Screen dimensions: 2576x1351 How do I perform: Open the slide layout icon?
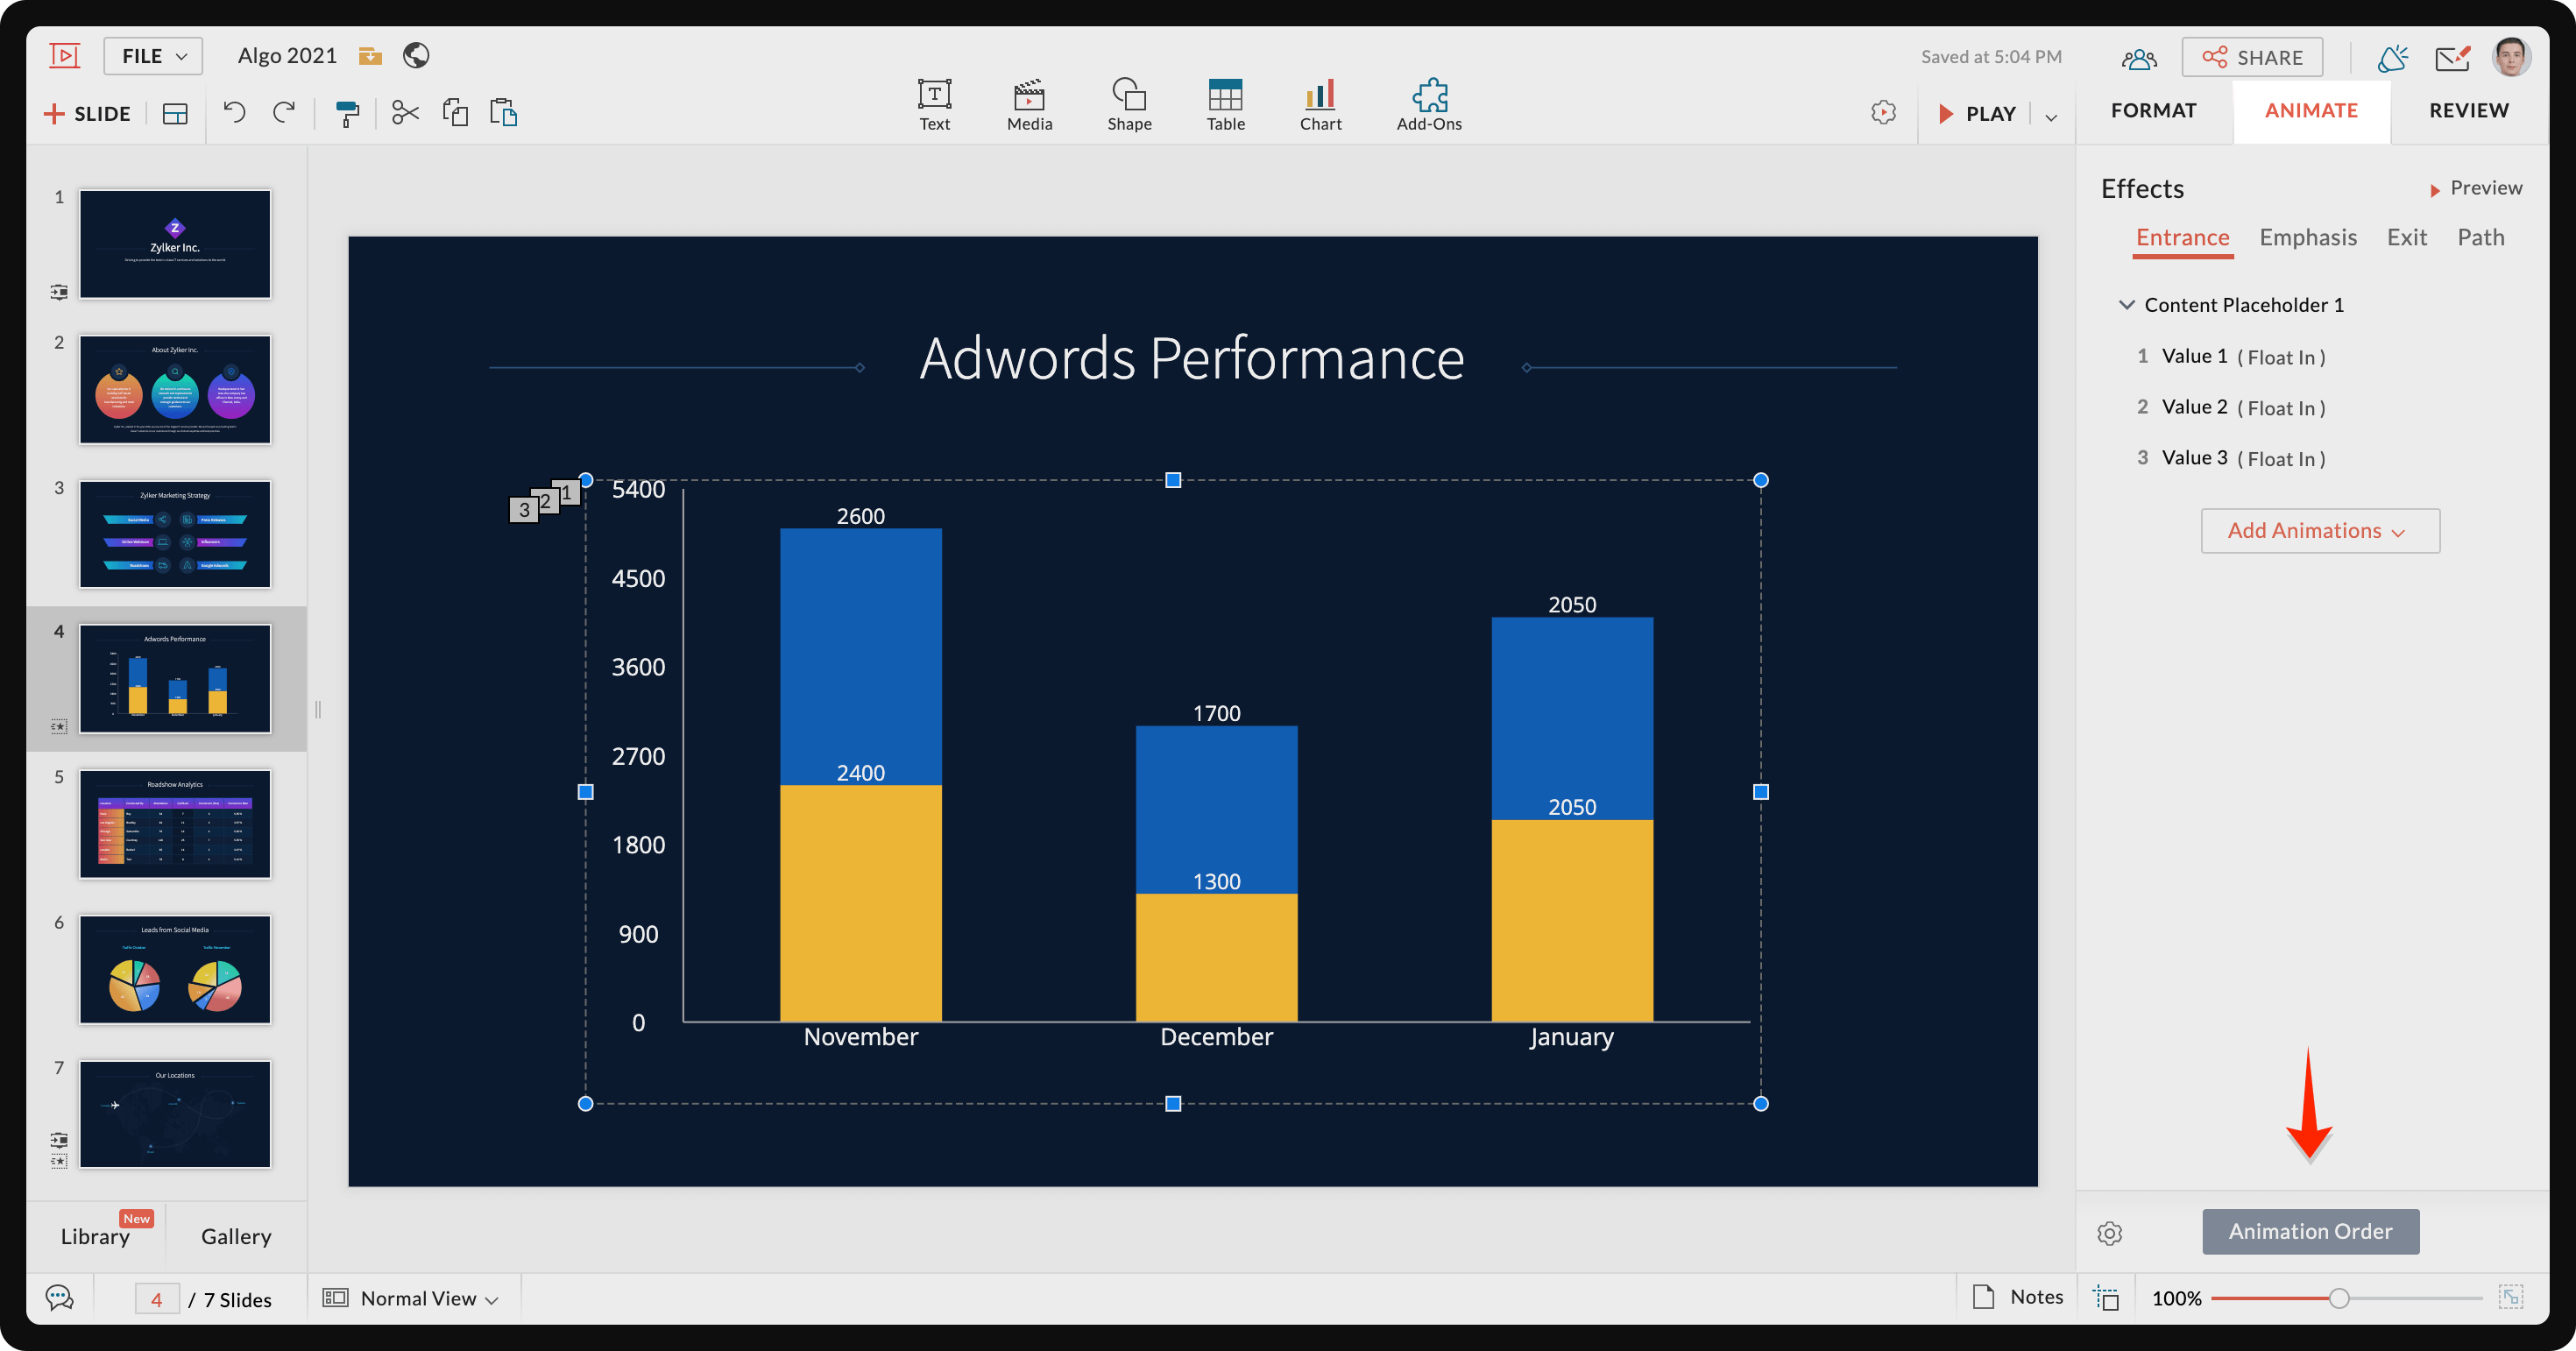point(175,114)
